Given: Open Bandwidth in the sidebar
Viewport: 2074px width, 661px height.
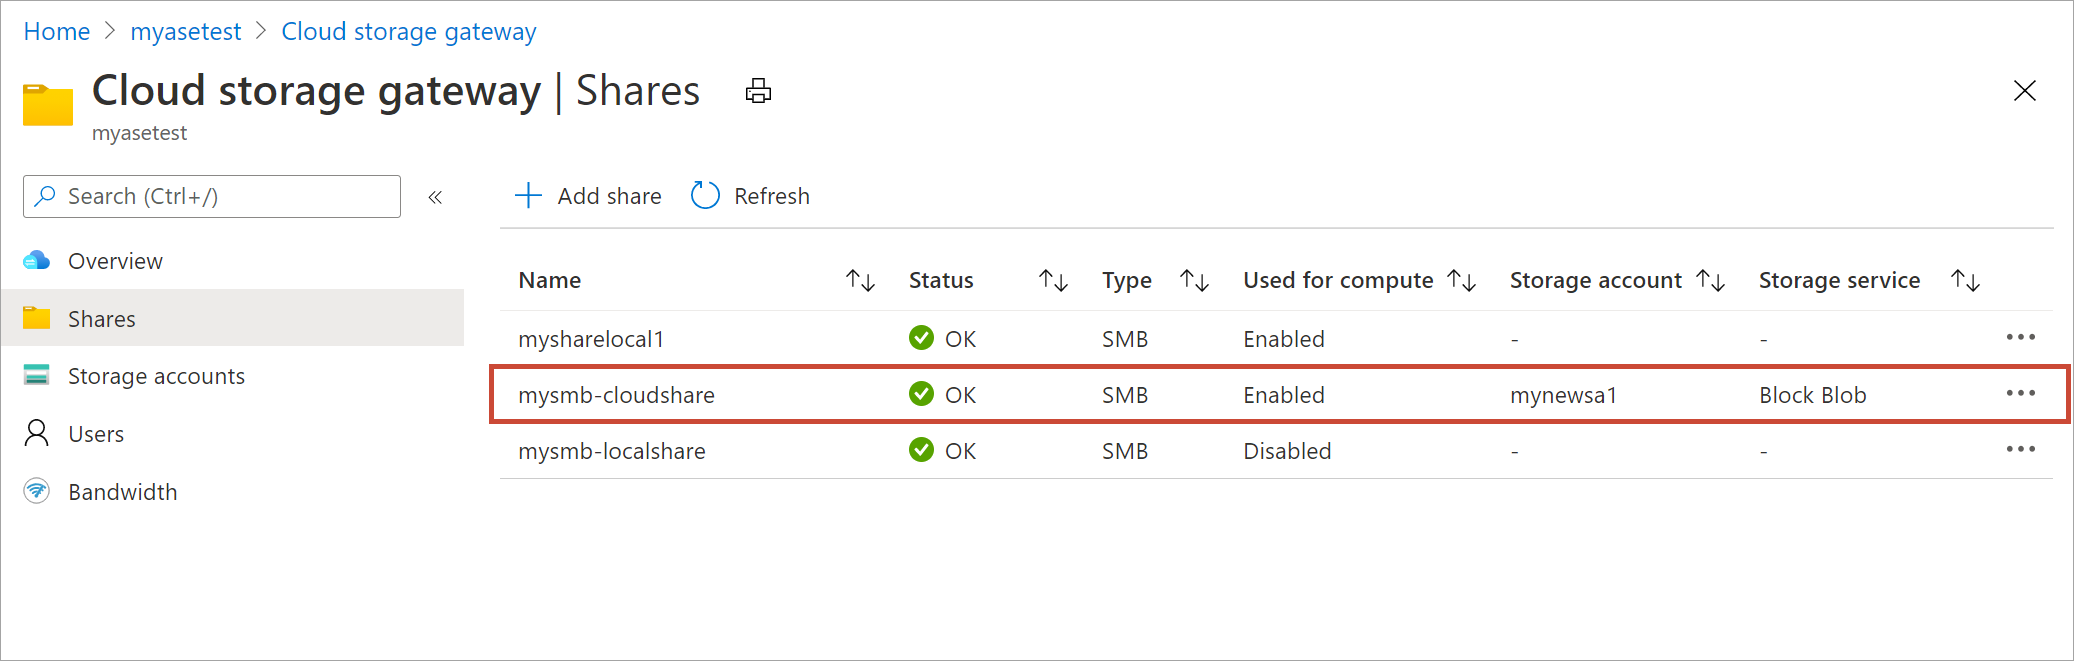Looking at the screenshot, I should [122, 492].
